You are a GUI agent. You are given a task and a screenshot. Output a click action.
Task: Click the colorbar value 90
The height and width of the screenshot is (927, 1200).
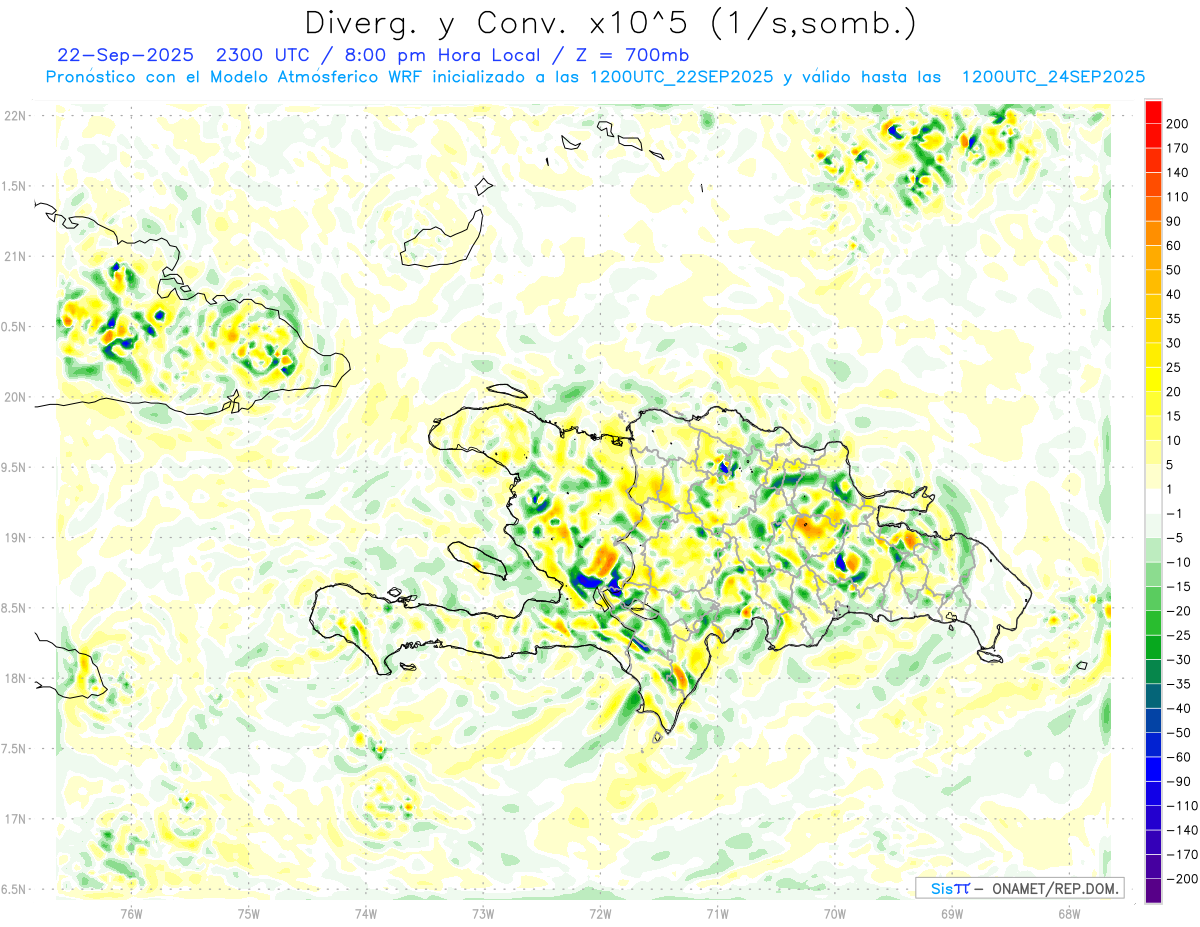pyautogui.click(x=1174, y=222)
